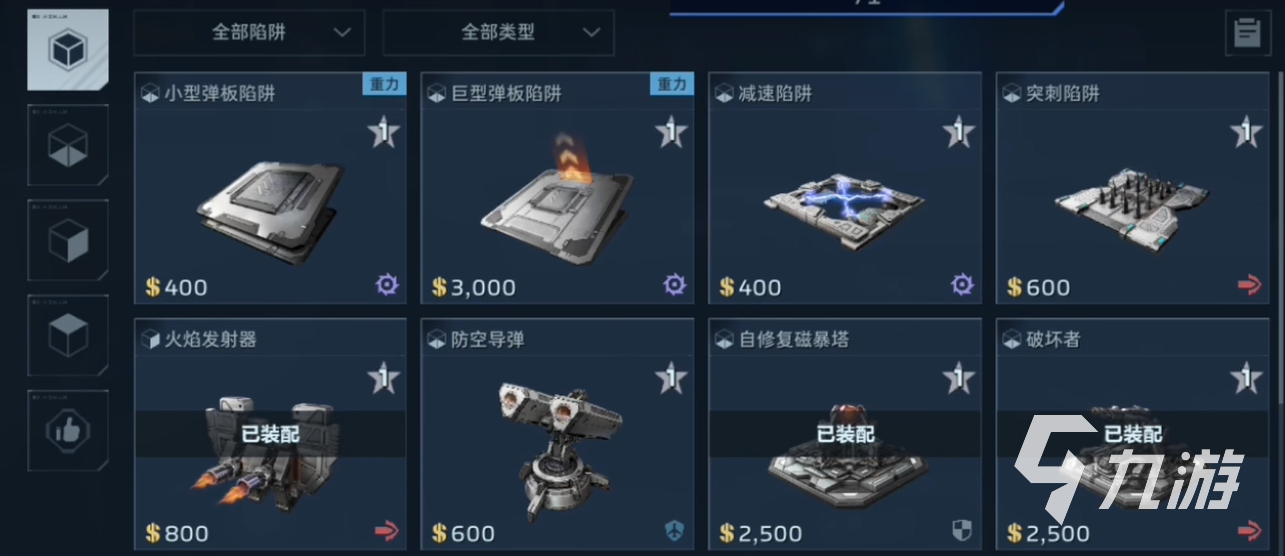Switch to the third cube sidebar tab
This screenshot has width=1285, height=556.
(x=68, y=240)
